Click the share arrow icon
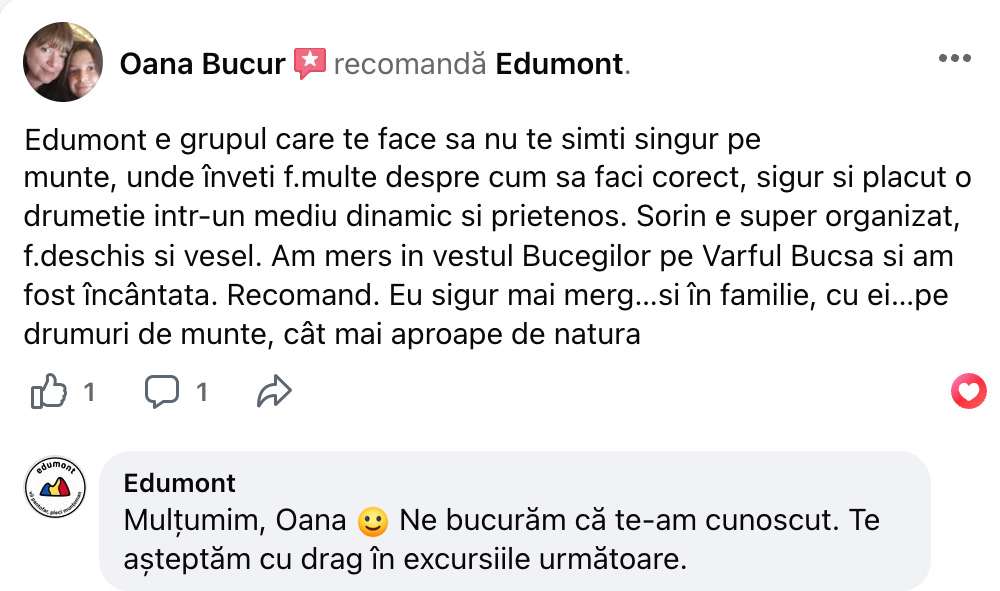Image resolution: width=1000 pixels, height=591 pixels. (273, 393)
